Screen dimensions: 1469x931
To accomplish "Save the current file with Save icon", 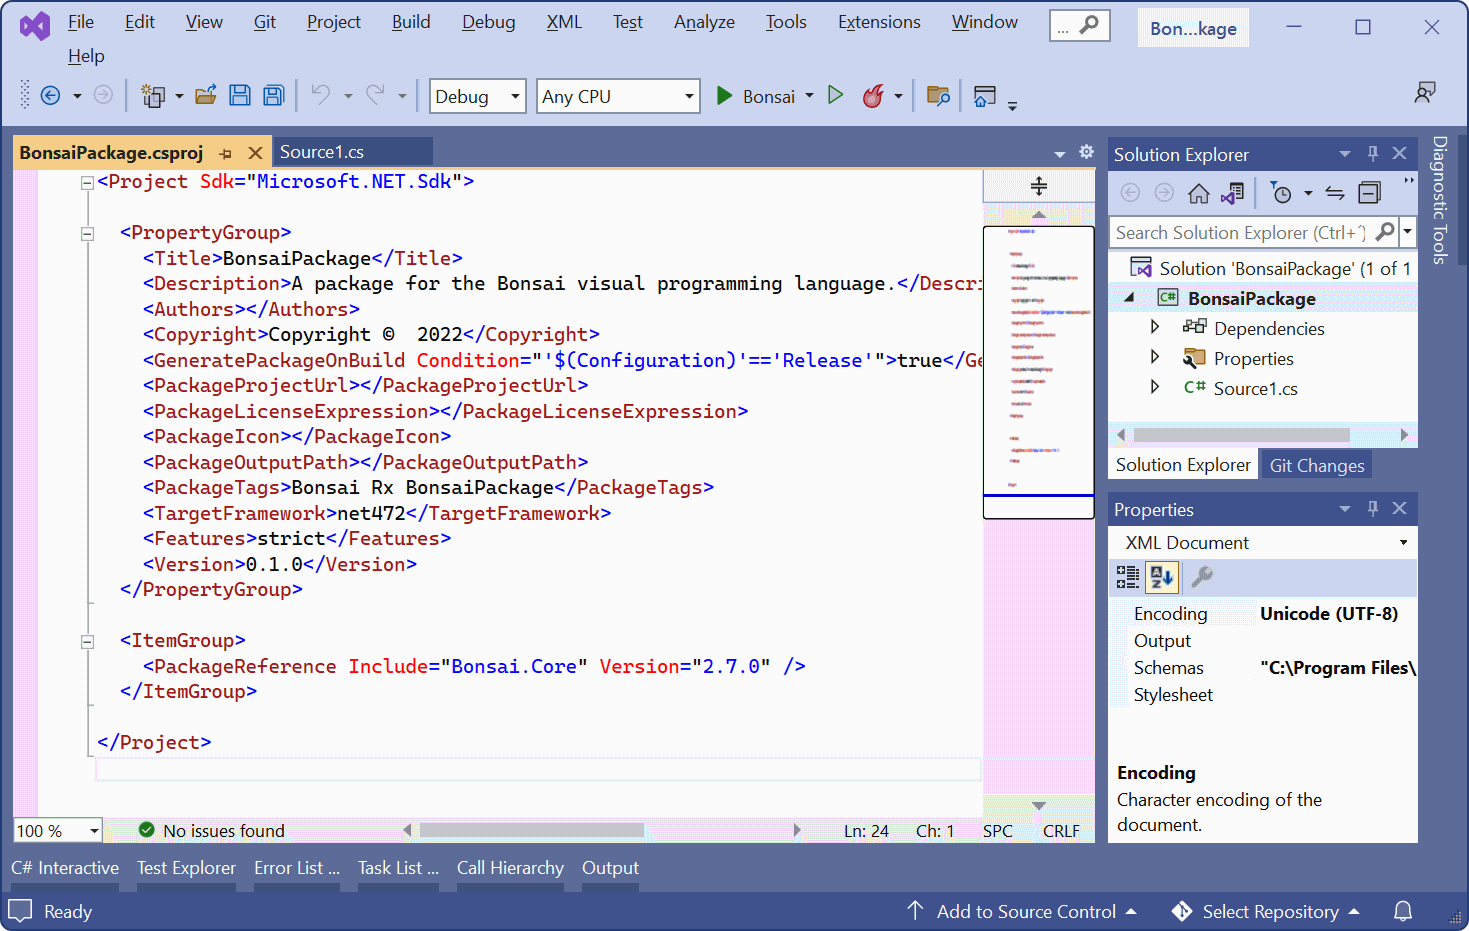I will 240,96.
